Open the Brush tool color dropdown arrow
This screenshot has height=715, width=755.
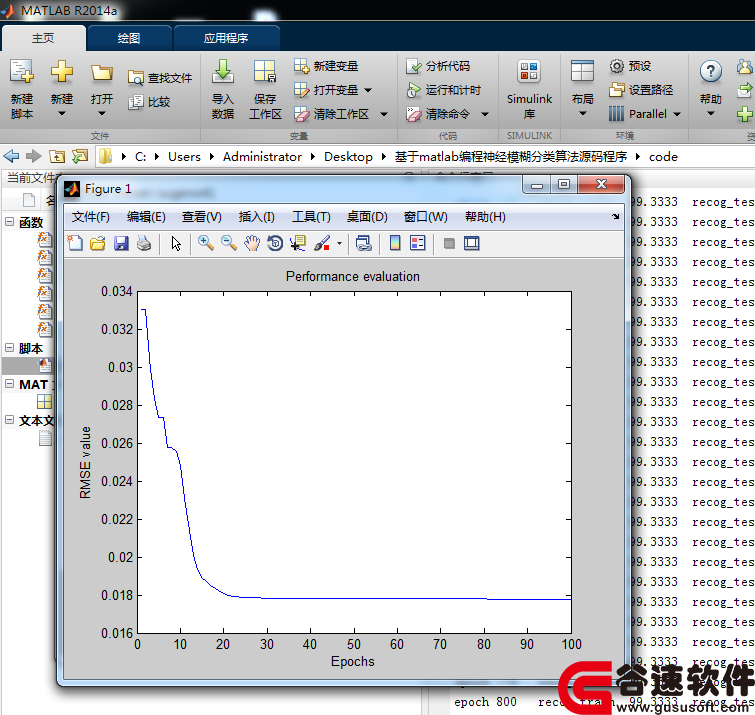[x=339, y=244]
